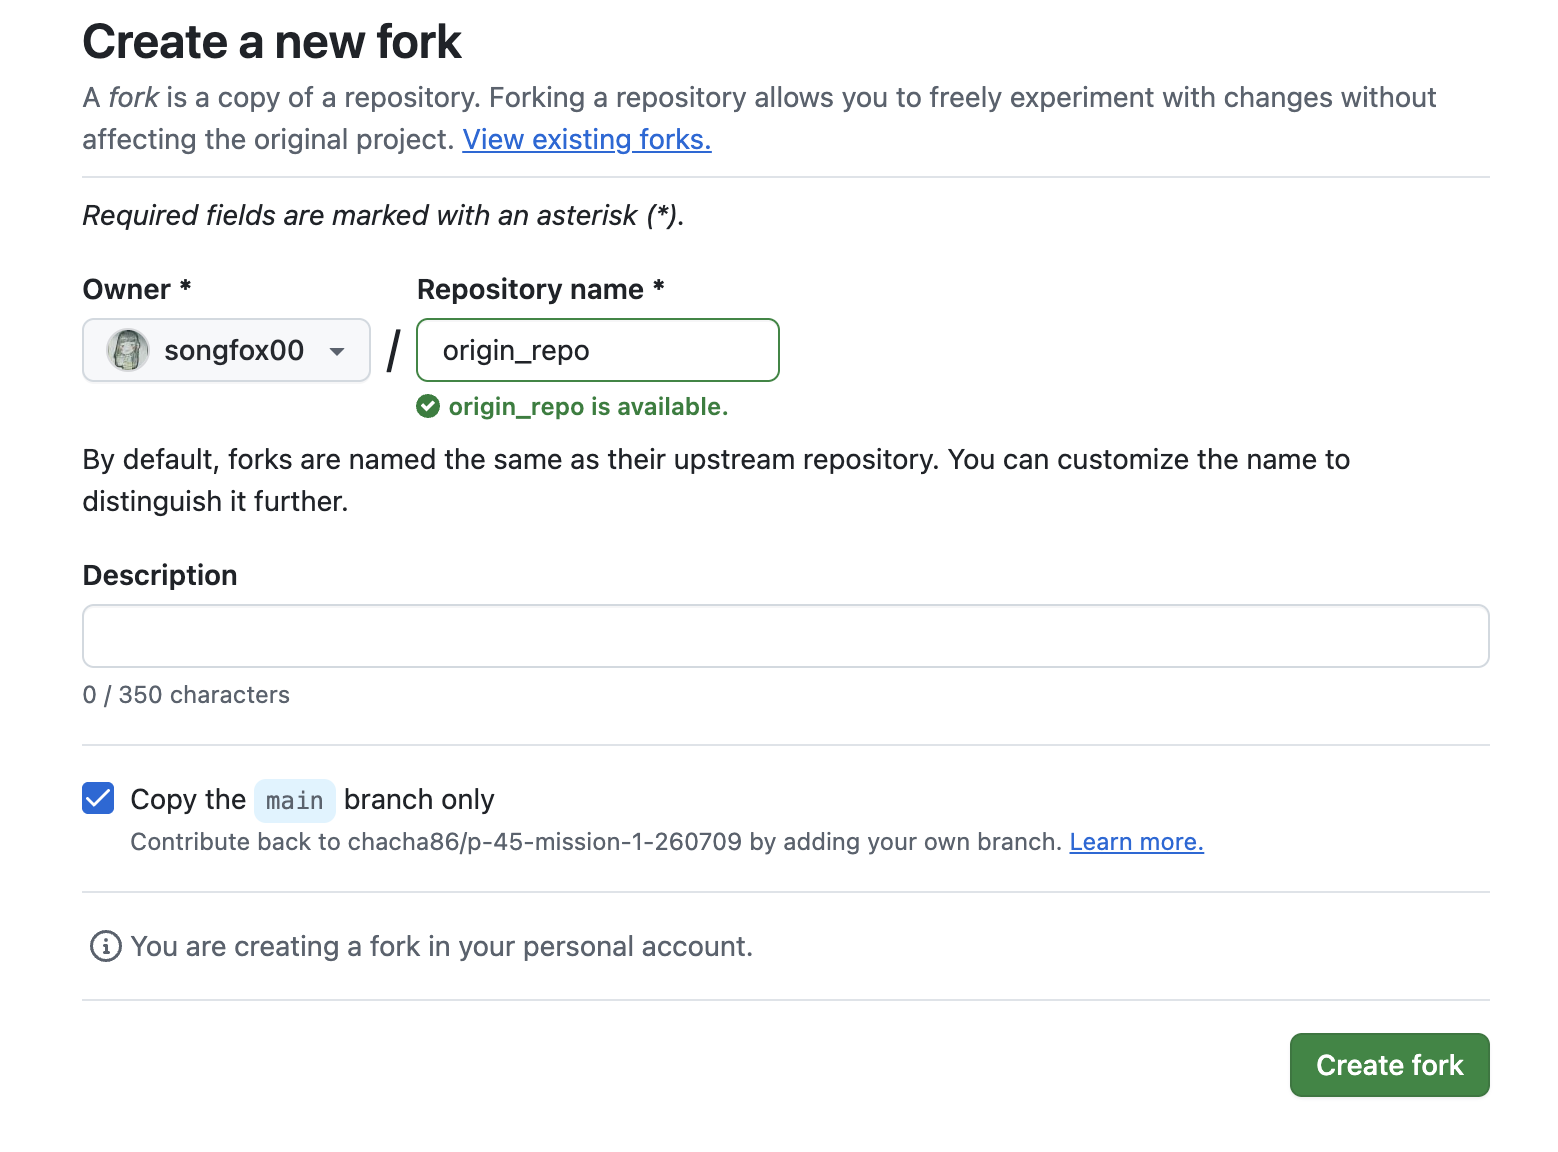Focus the Repository name field with origin_repo
The width and height of the screenshot is (1558, 1152).
tap(598, 350)
